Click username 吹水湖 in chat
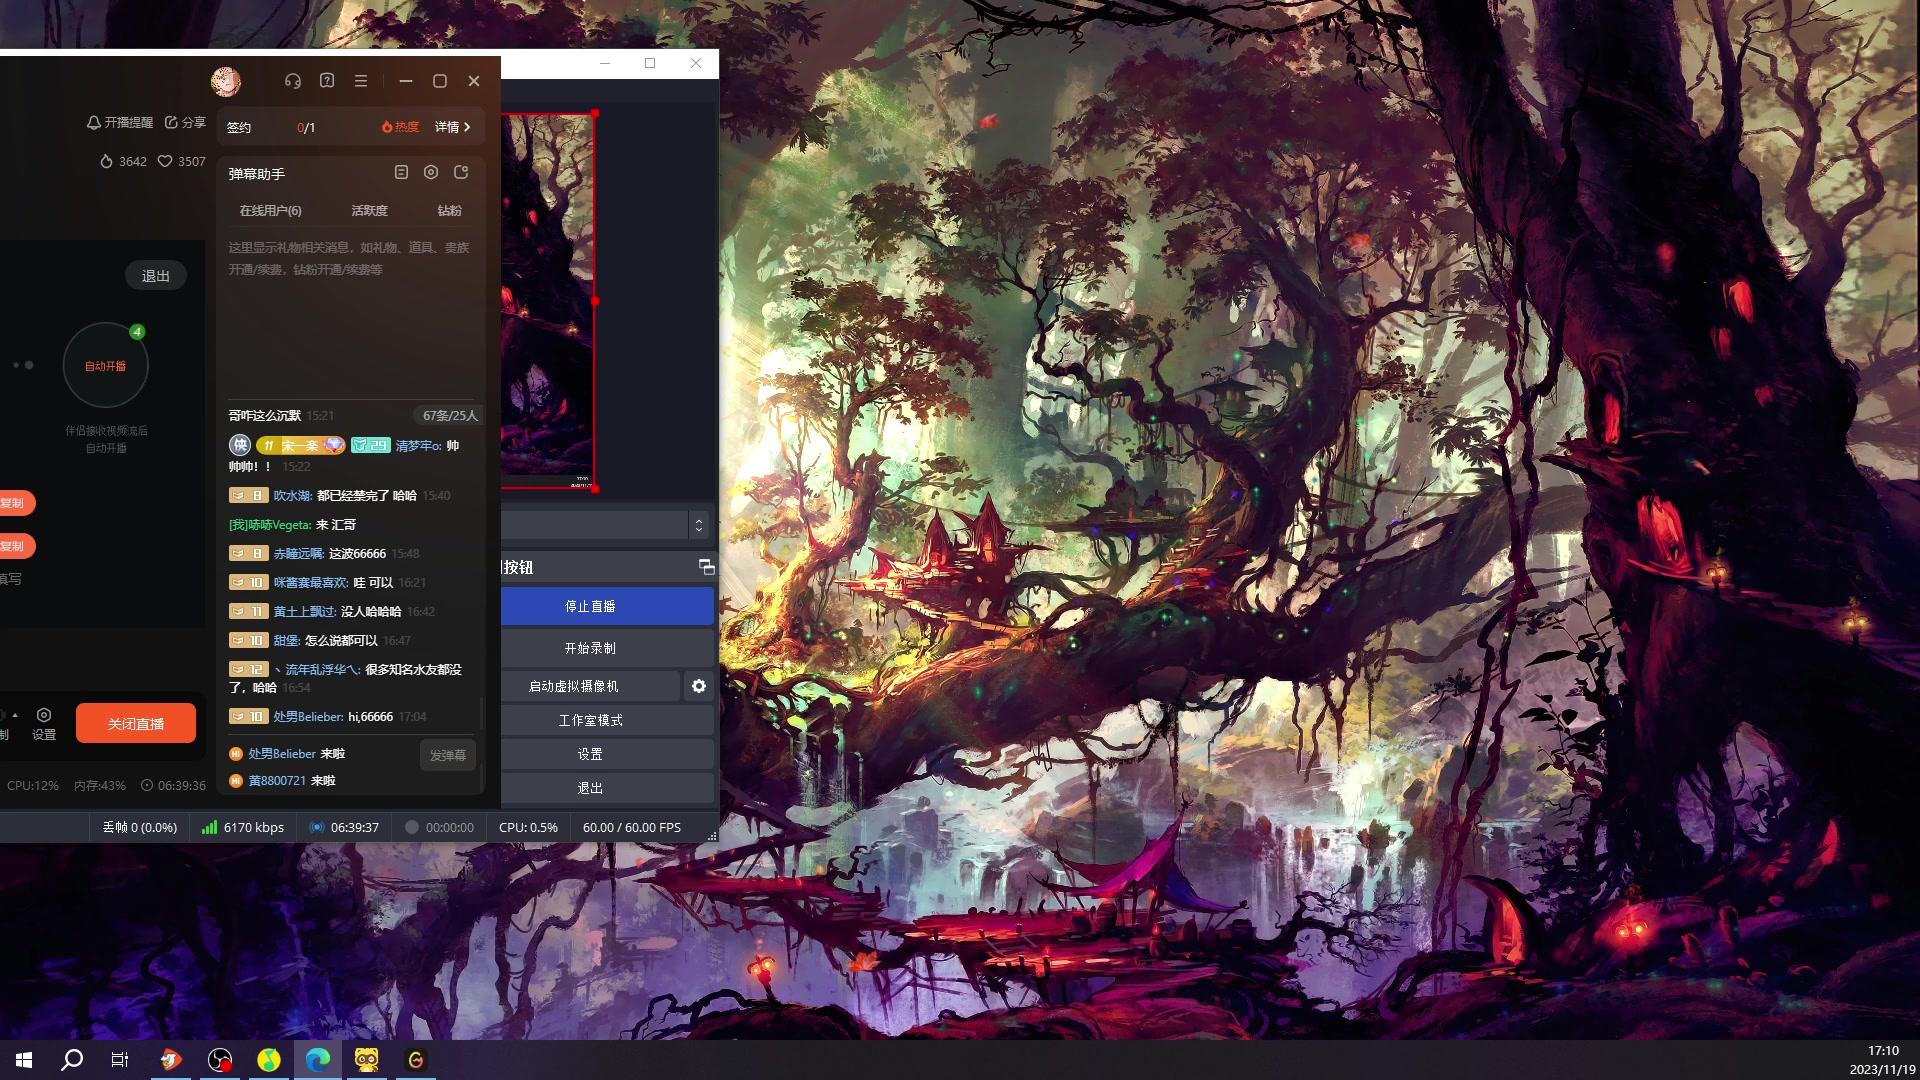 [293, 495]
